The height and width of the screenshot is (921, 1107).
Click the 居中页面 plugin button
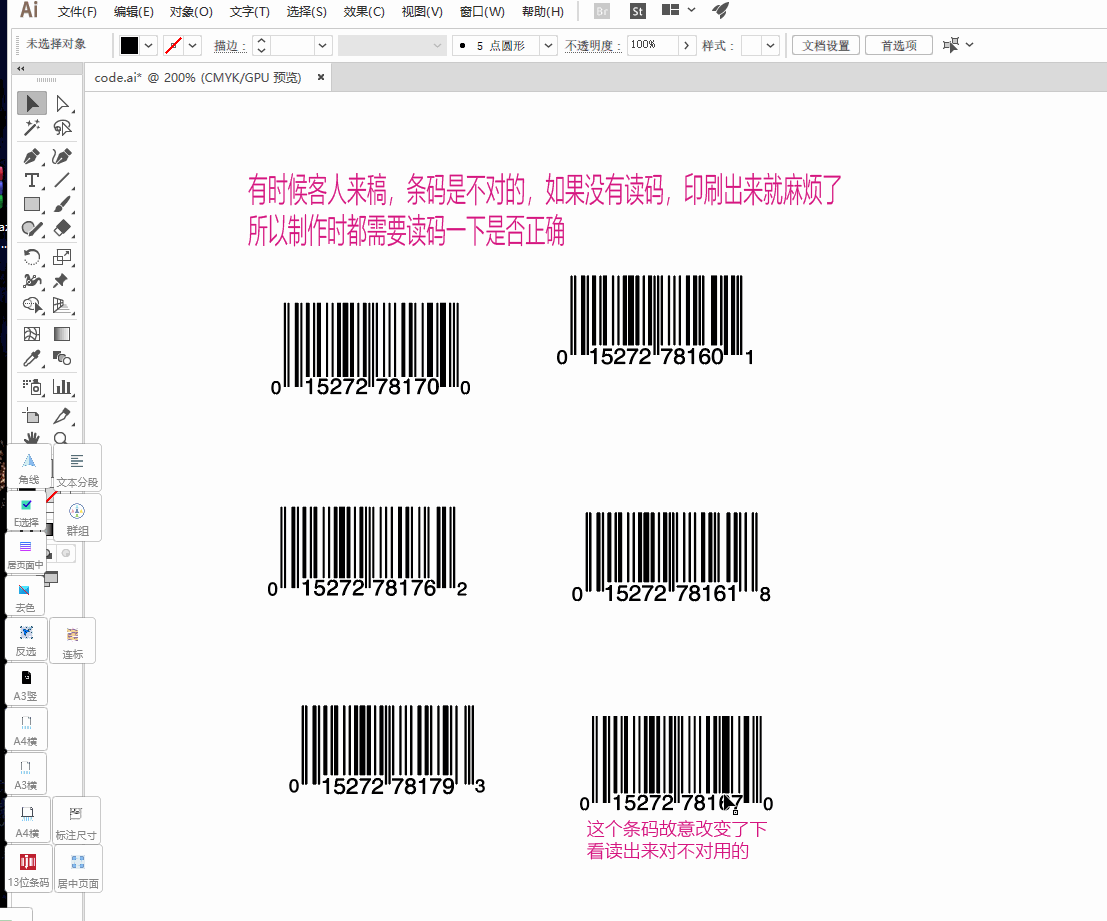click(78, 869)
